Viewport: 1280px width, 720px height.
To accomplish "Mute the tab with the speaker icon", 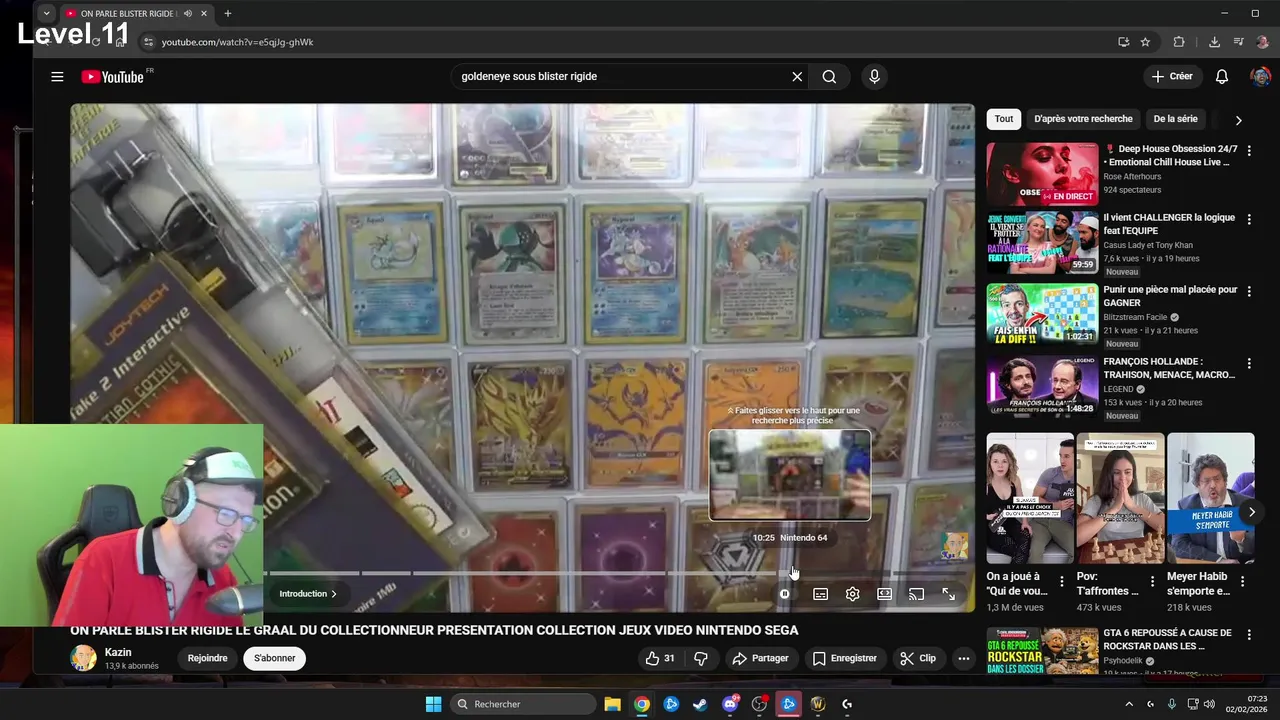I will [x=188, y=14].
